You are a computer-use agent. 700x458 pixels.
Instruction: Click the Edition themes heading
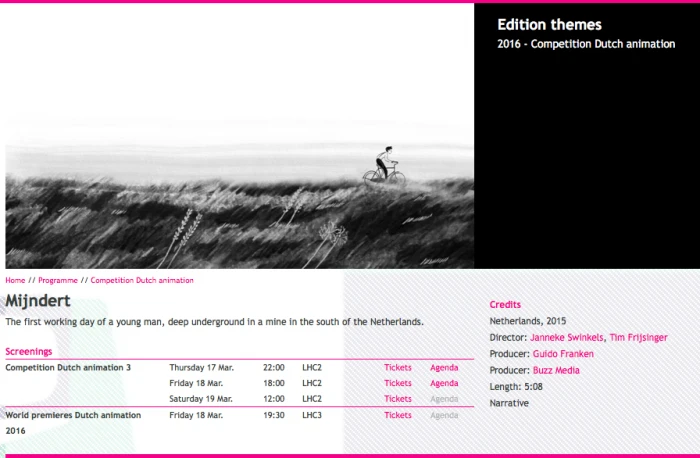coord(550,25)
